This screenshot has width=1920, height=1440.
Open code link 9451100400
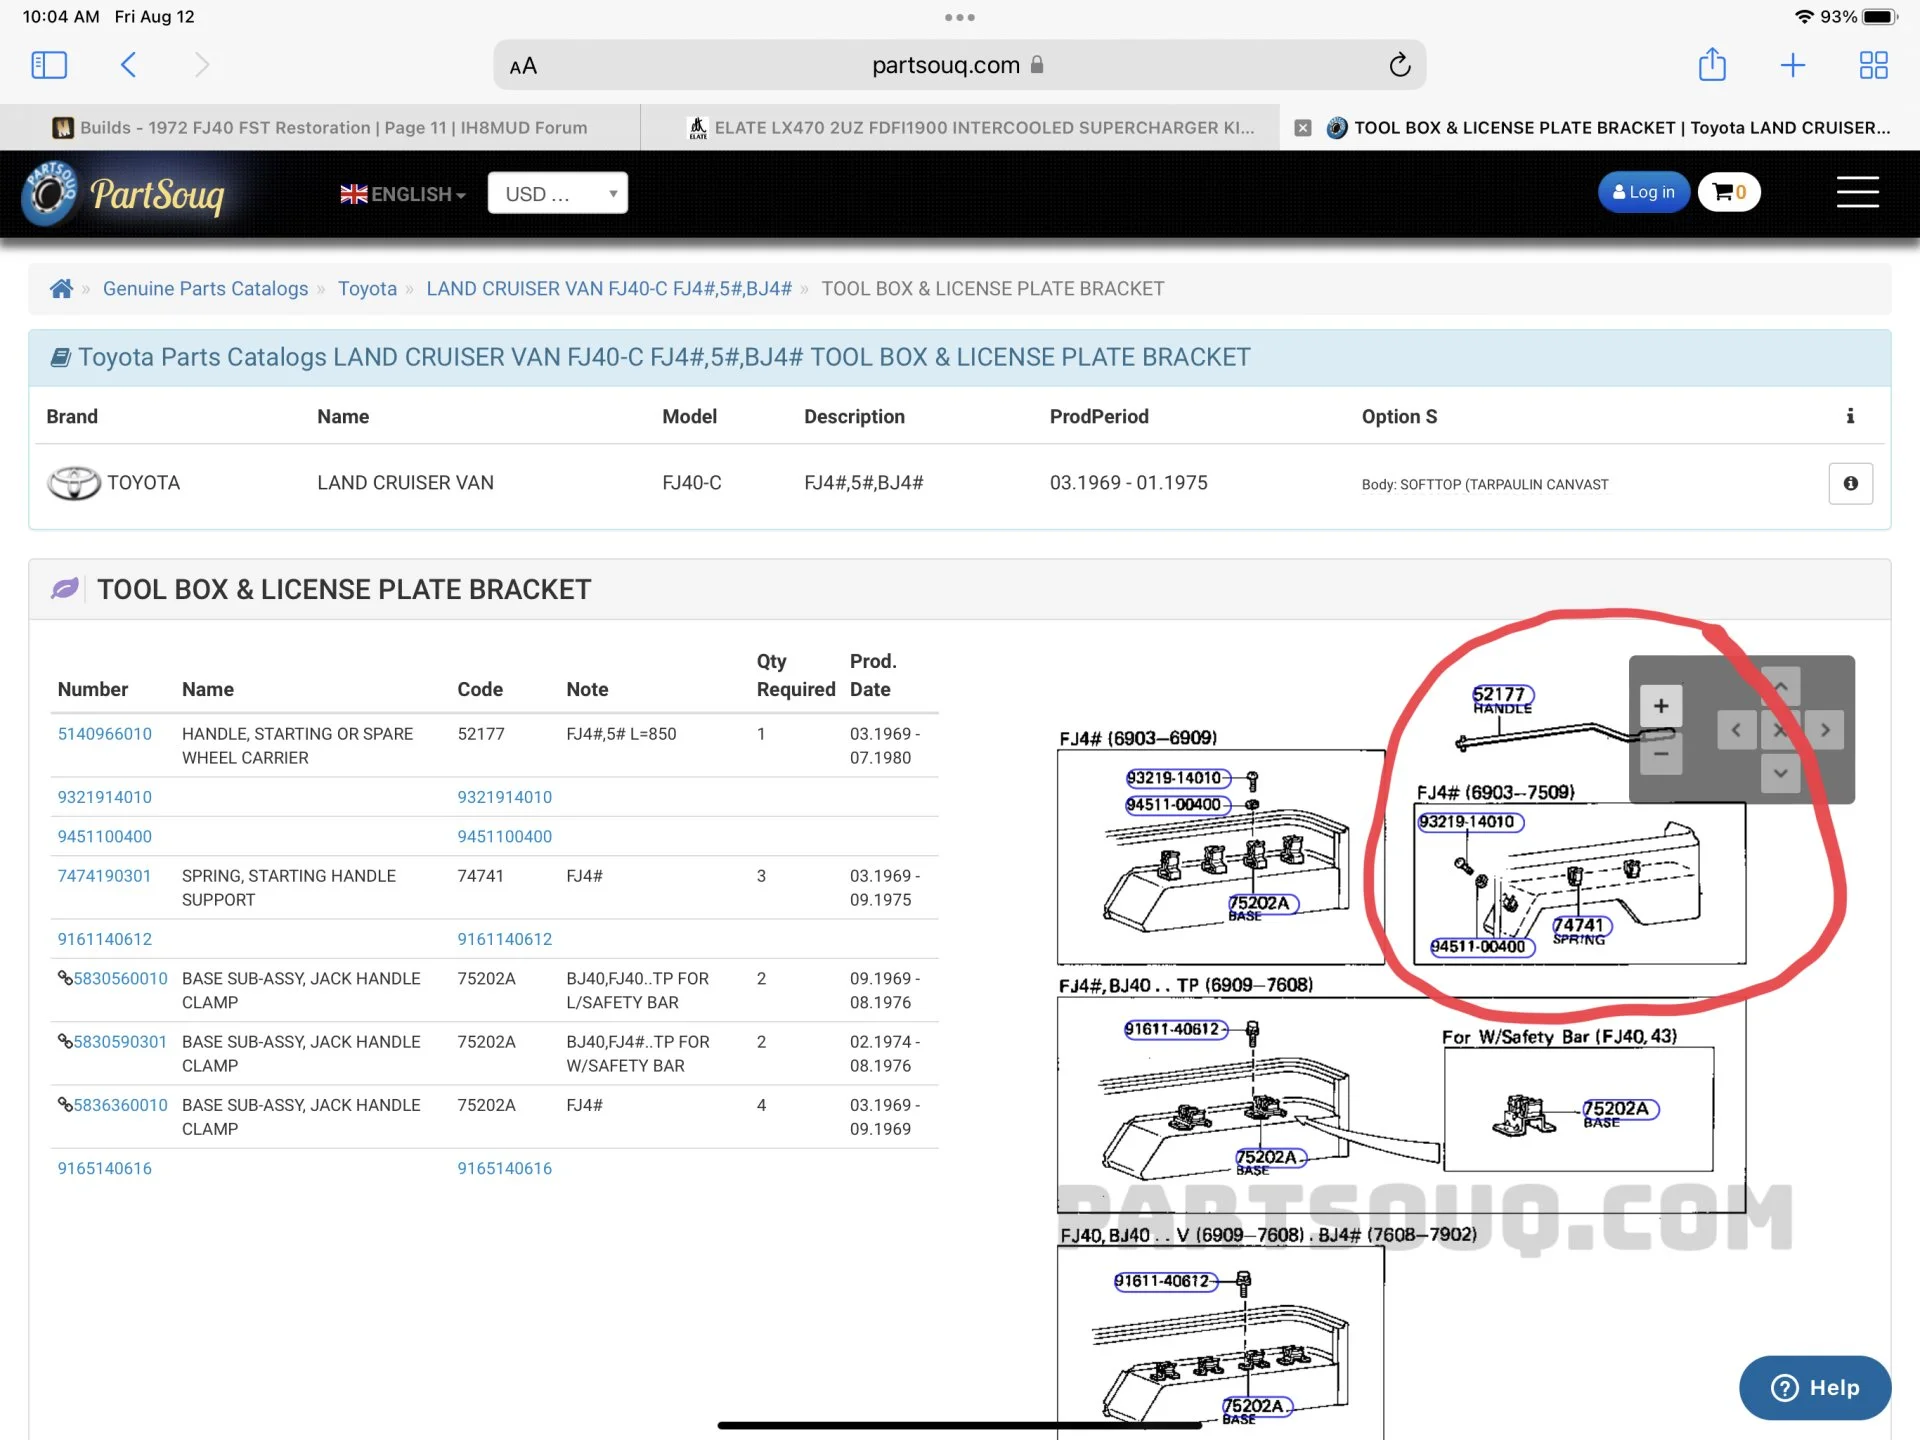[505, 836]
